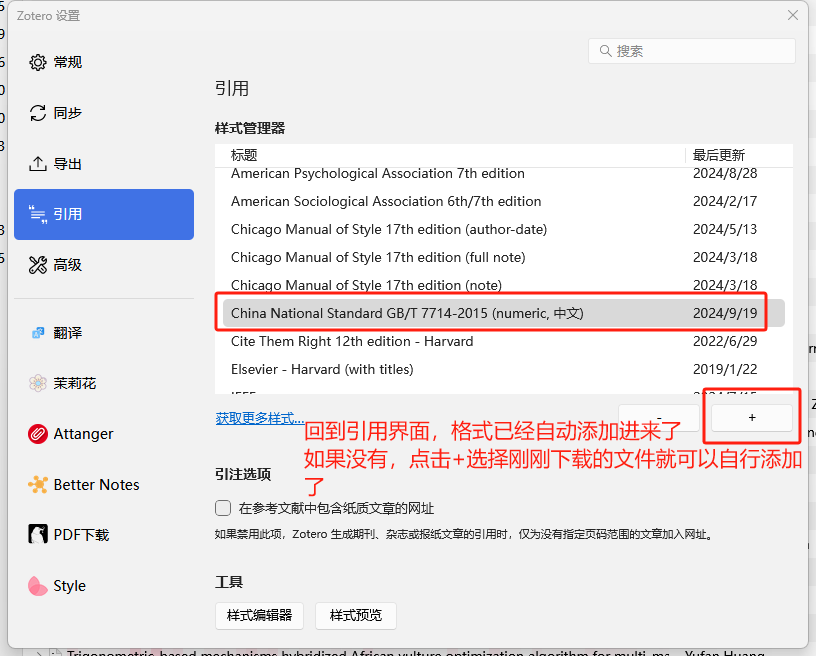Sort styles by 最后更新 column header
Screen dimensions: 816x656
[739, 155]
